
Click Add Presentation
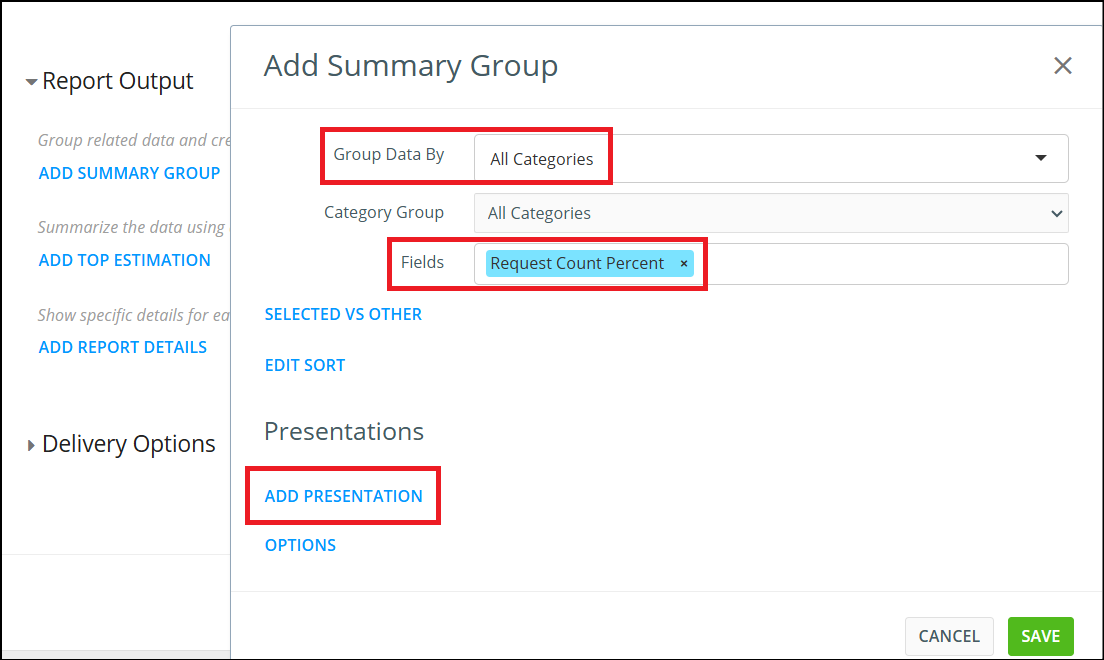(343, 496)
